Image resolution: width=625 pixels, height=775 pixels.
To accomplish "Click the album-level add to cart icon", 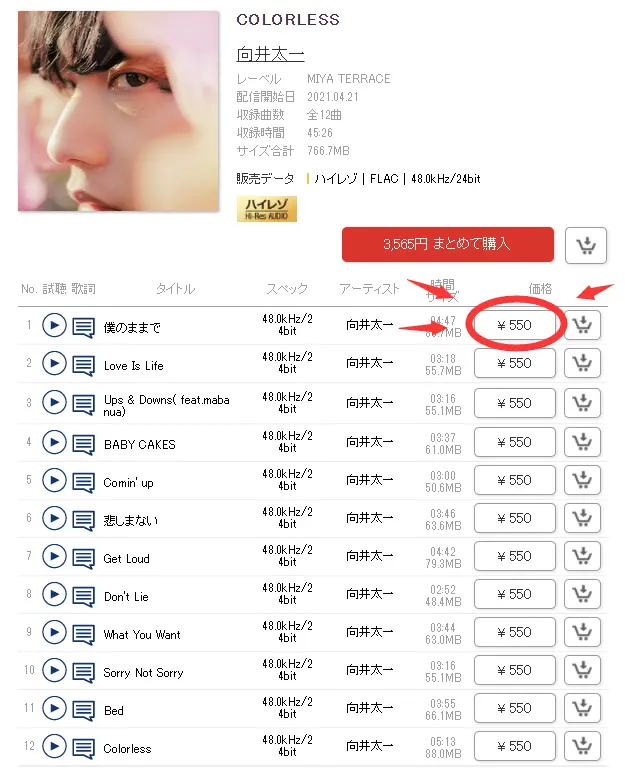I will 586,245.
